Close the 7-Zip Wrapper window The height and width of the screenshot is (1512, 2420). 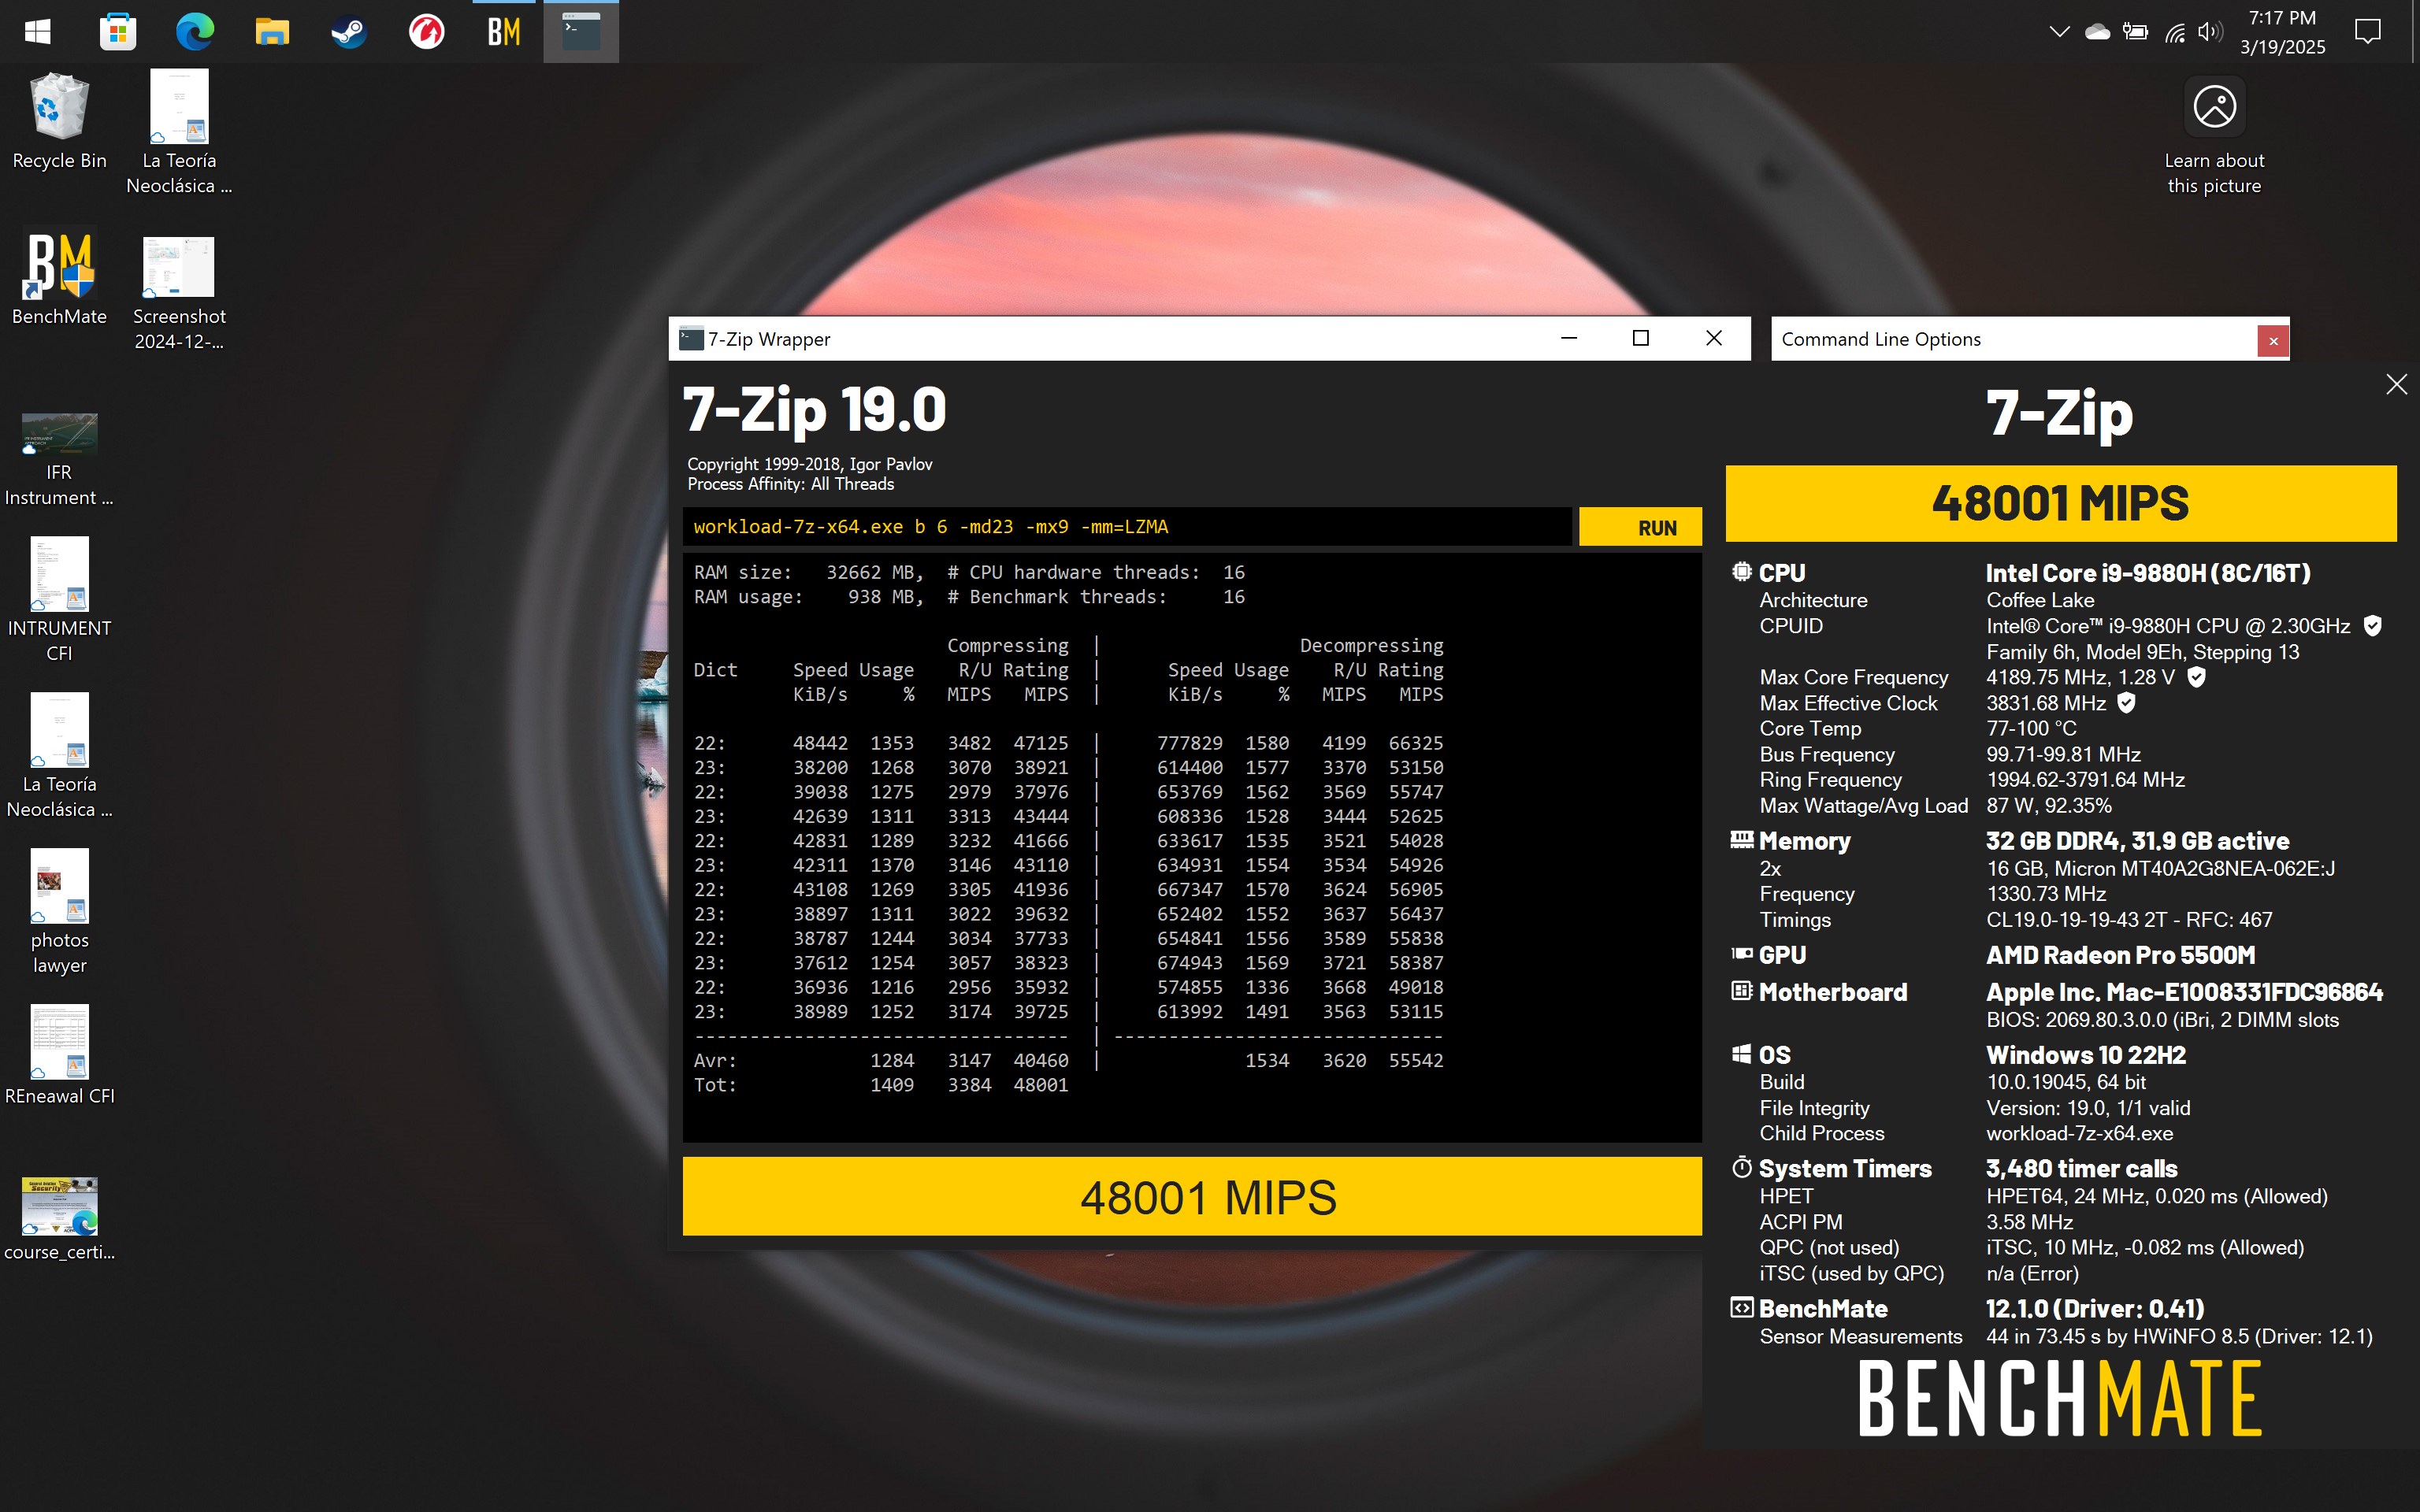tap(1713, 338)
